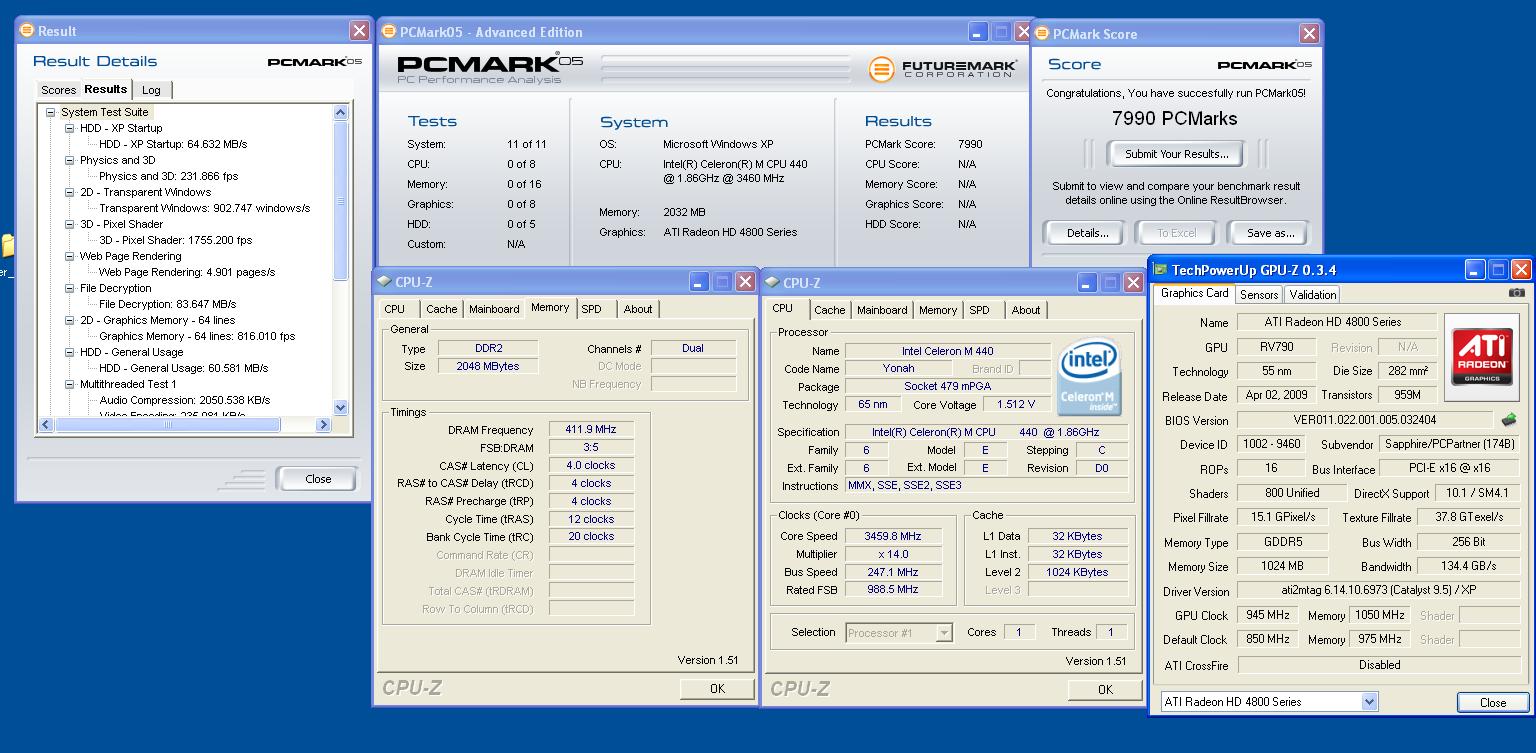Image resolution: width=1536 pixels, height=753 pixels.
Task: Click the partially hidden desktop folder icon
Action: coord(6,245)
